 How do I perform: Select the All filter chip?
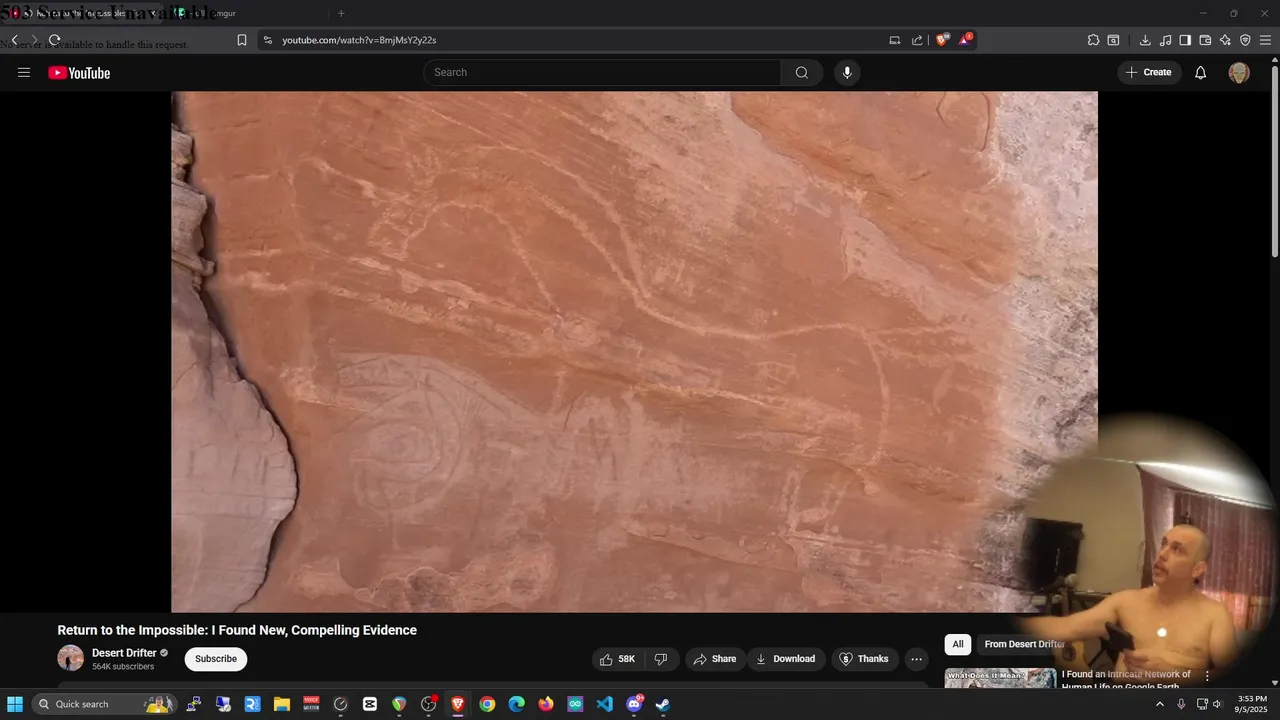pyautogui.click(x=958, y=644)
